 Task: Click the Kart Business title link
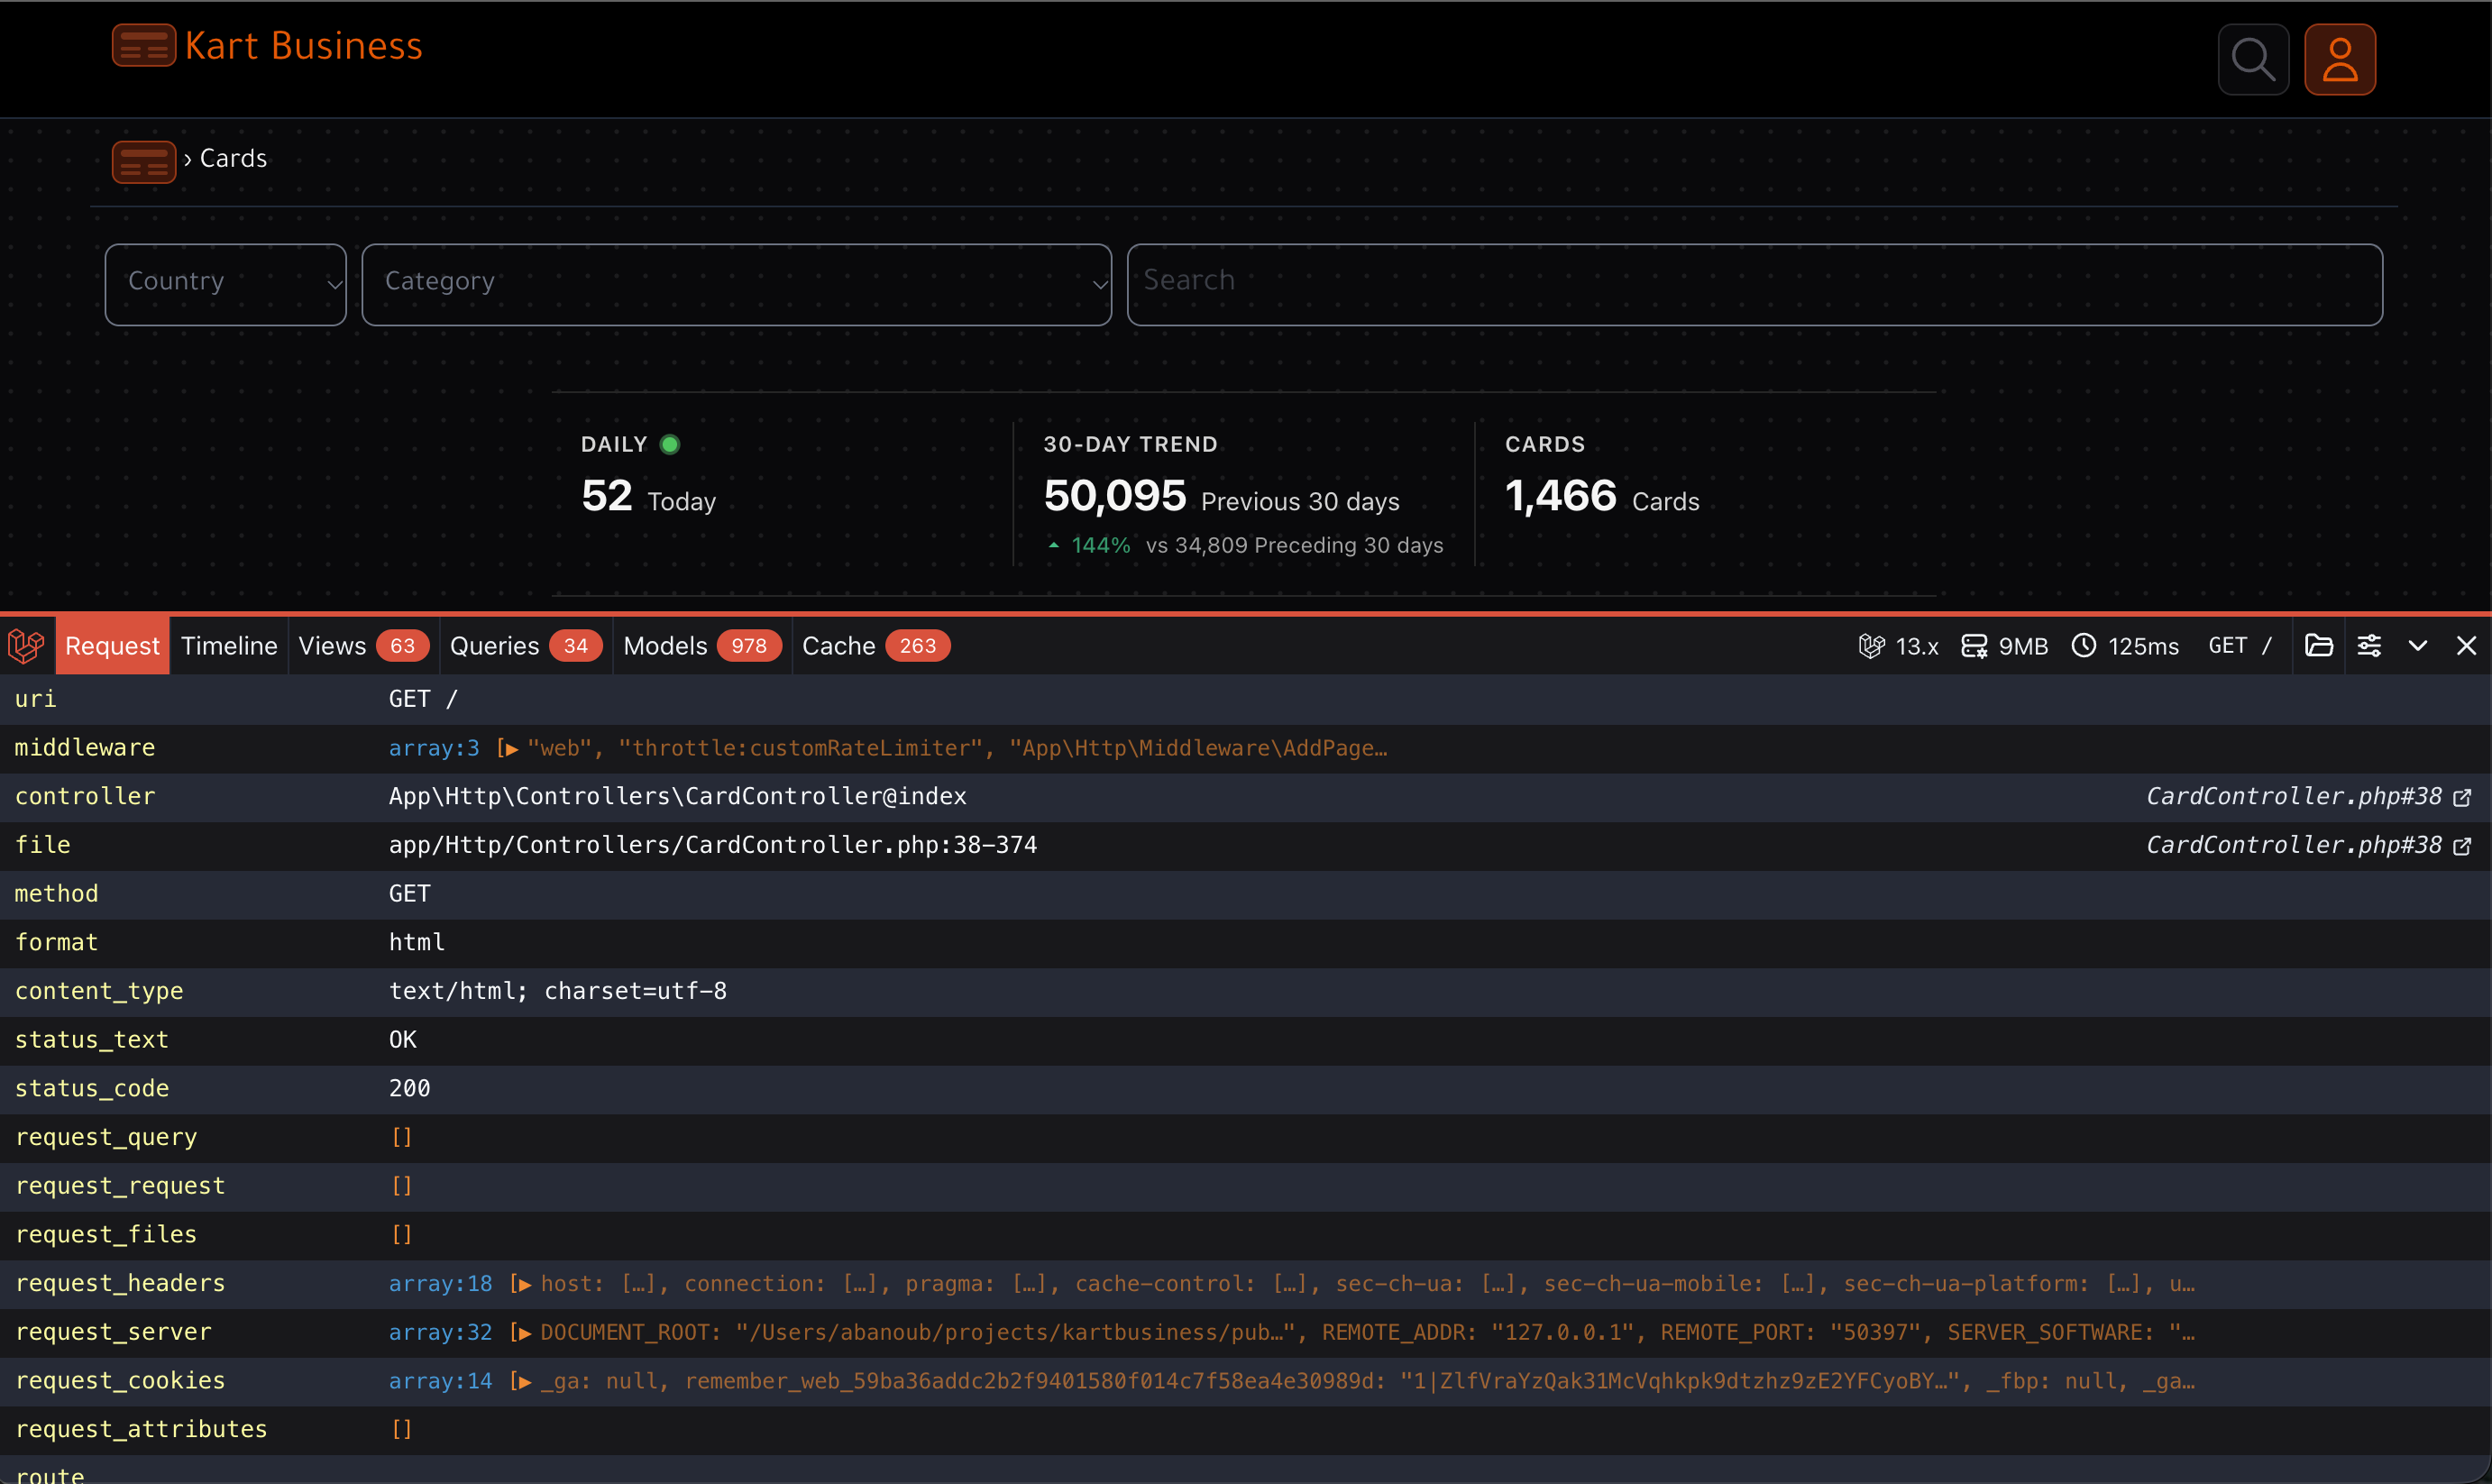(304, 46)
